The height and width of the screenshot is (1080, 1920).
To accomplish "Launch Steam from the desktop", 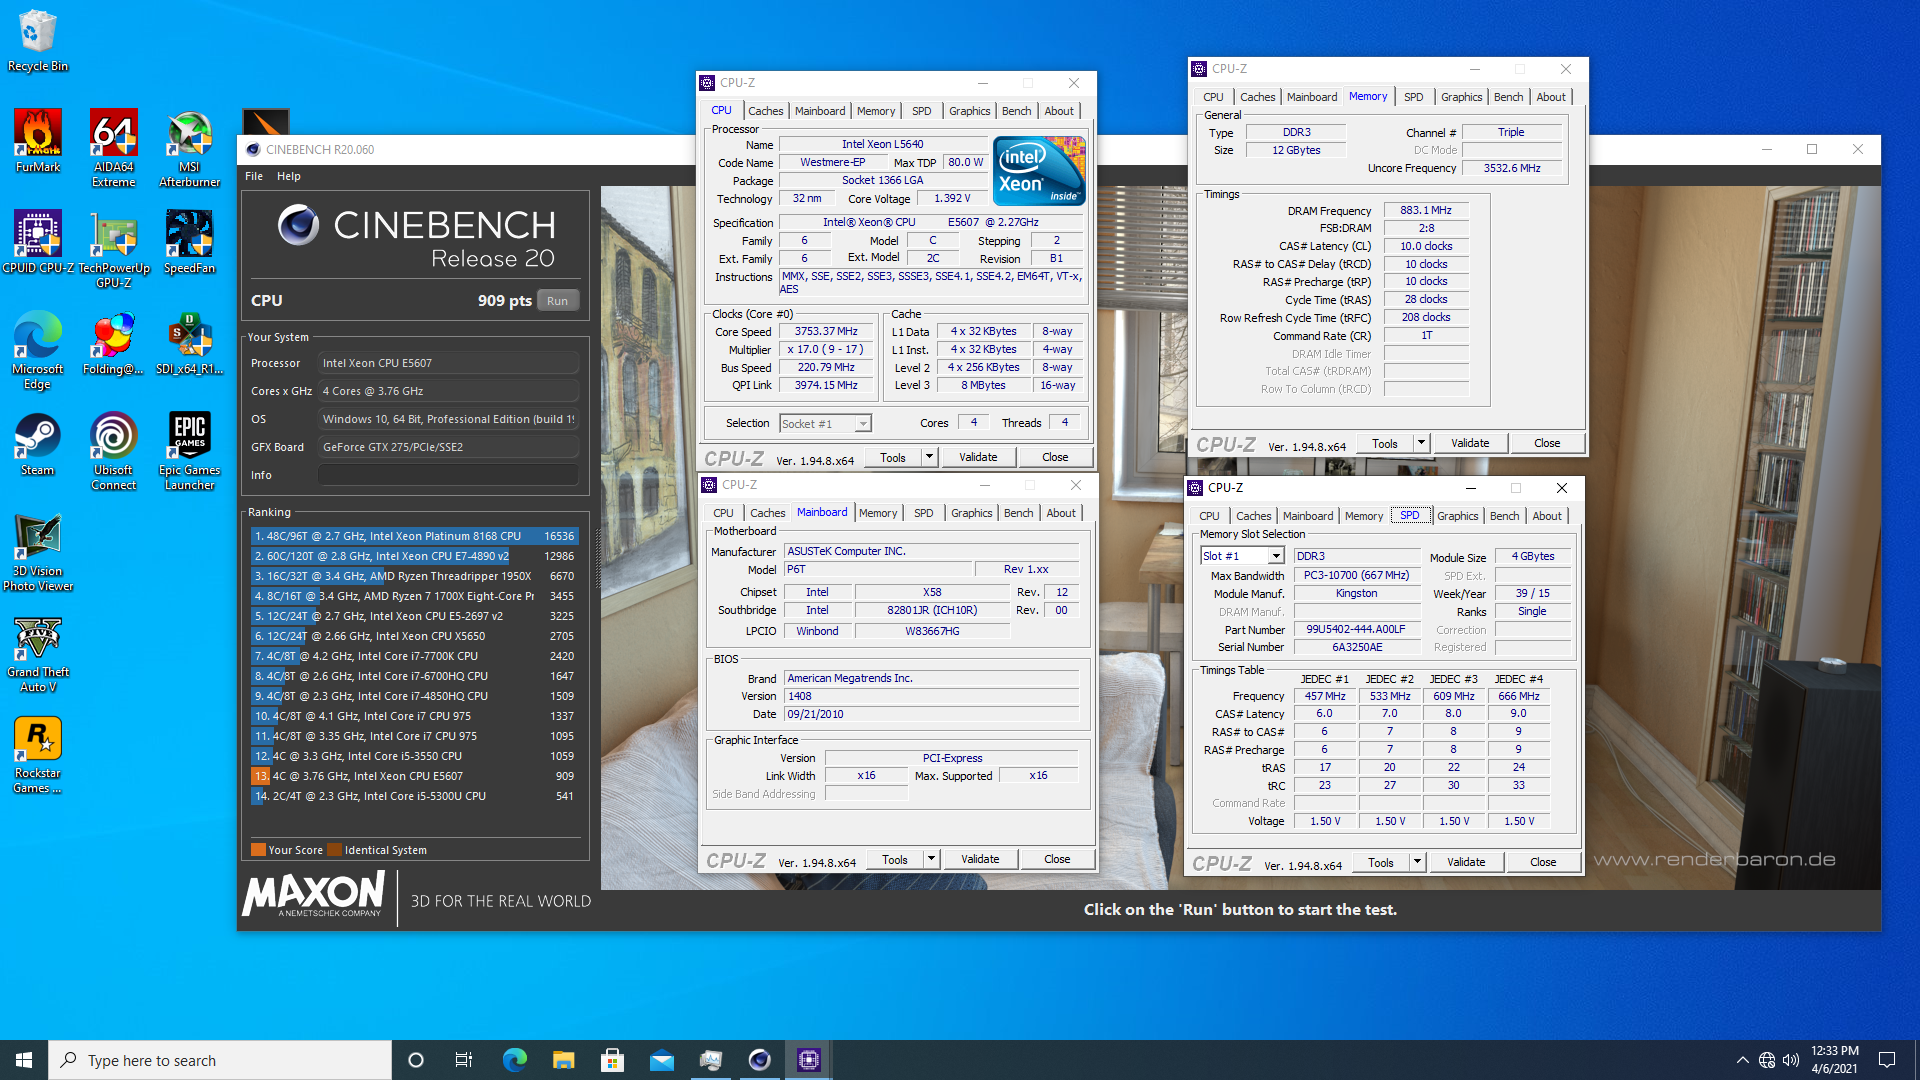I will (x=38, y=444).
